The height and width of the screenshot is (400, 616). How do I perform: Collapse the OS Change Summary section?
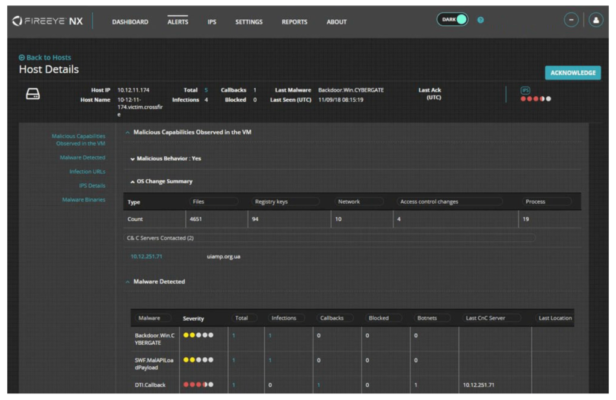132,182
